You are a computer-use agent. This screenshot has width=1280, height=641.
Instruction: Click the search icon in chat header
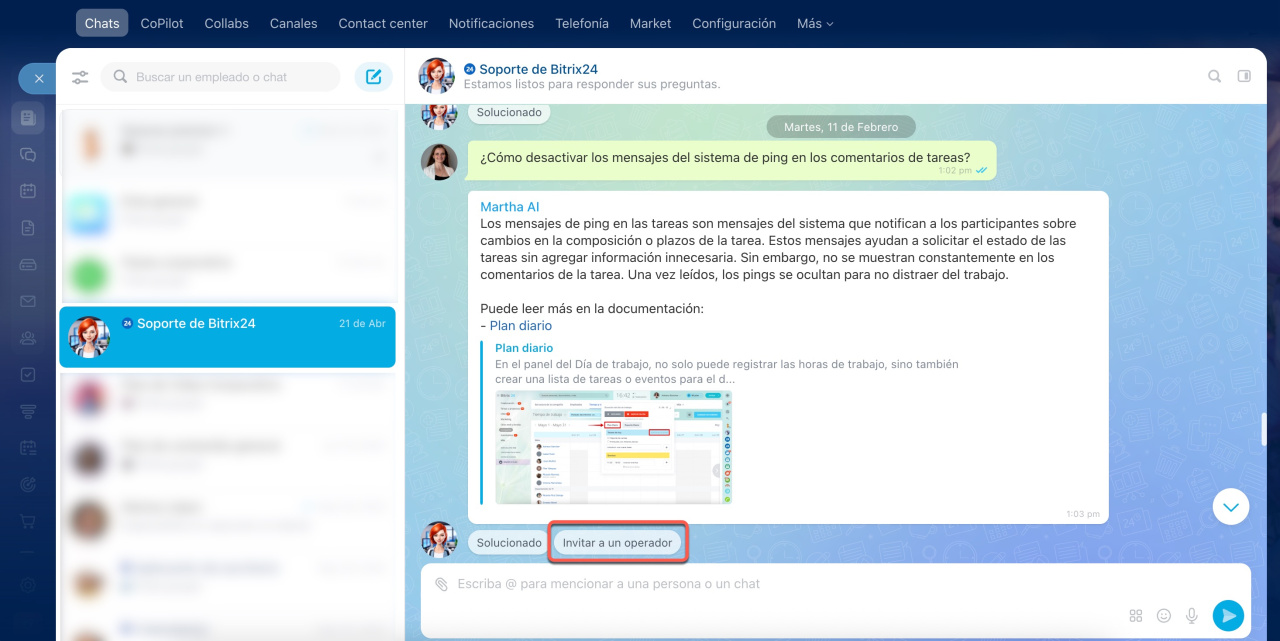(x=1214, y=76)
